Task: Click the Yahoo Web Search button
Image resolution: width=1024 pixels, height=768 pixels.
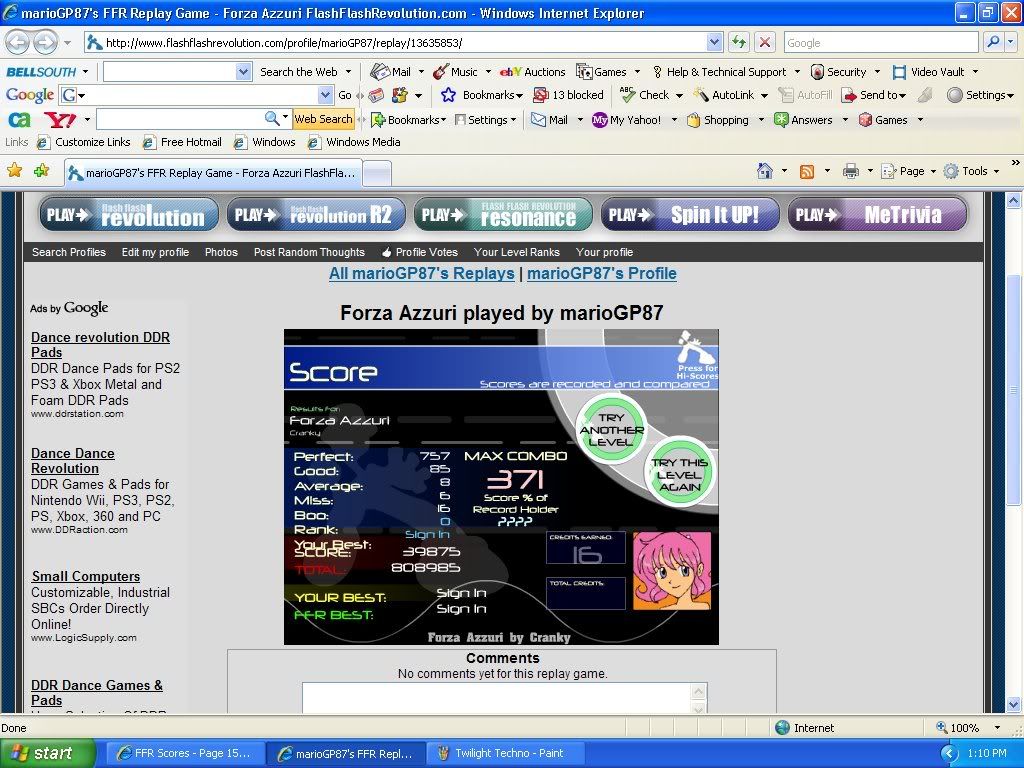Action: 322,119
